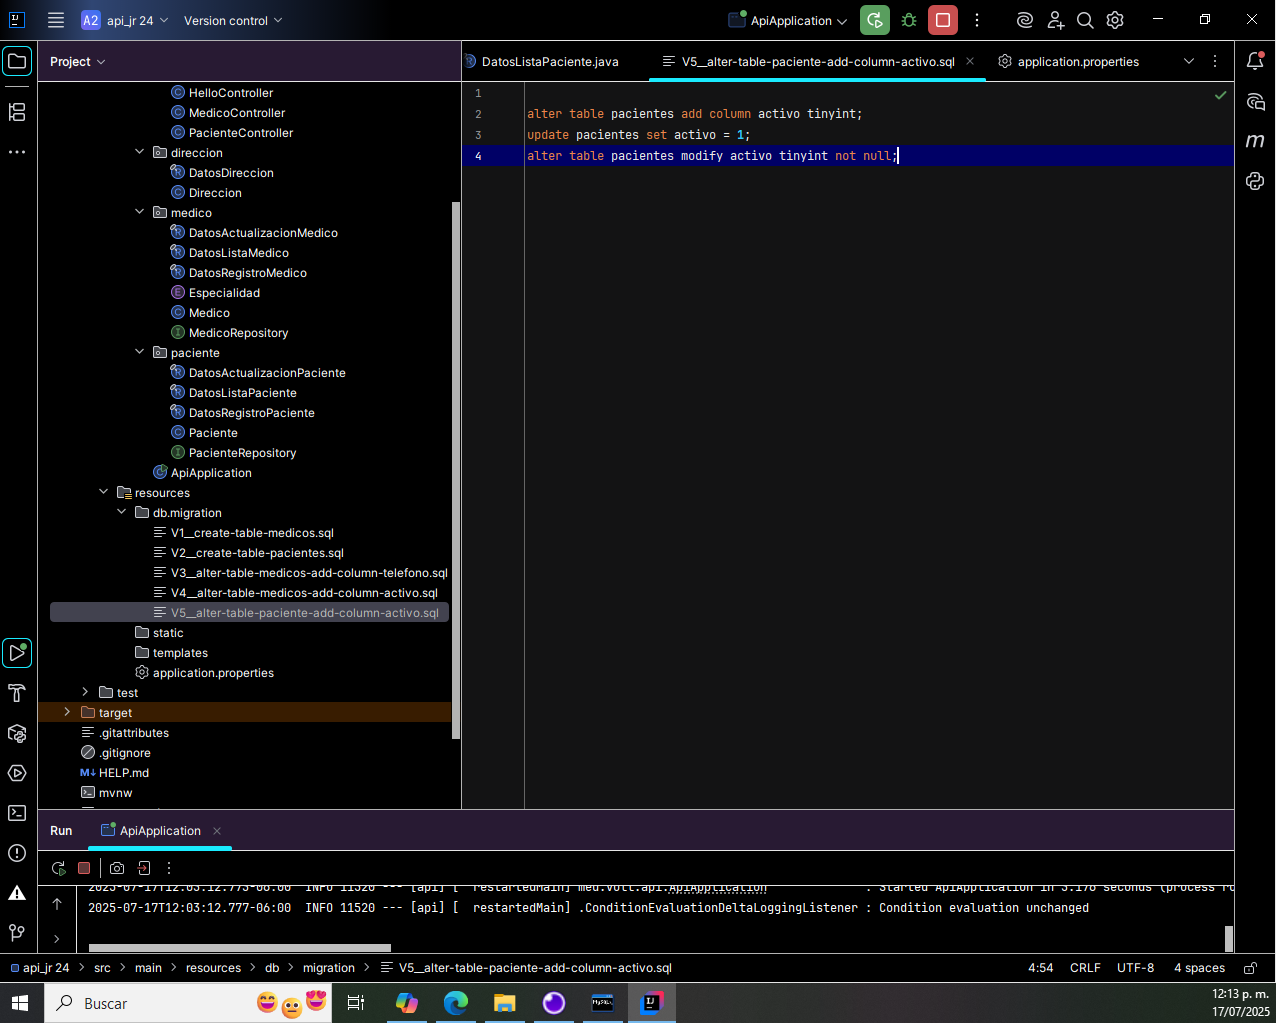1276x1023 pixels.
Task: Open Code With Me add-user icon
Action: coord(1055,20)
